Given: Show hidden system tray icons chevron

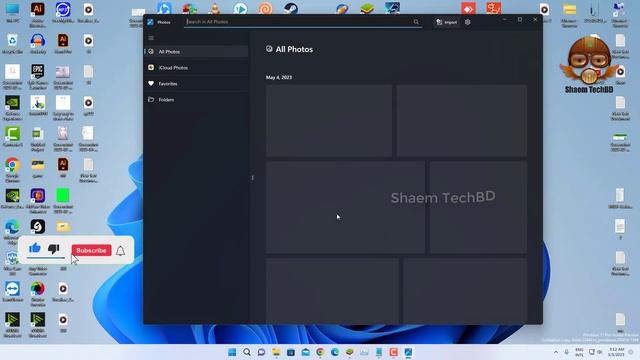Looking at the screenshot, I should 556,352.
